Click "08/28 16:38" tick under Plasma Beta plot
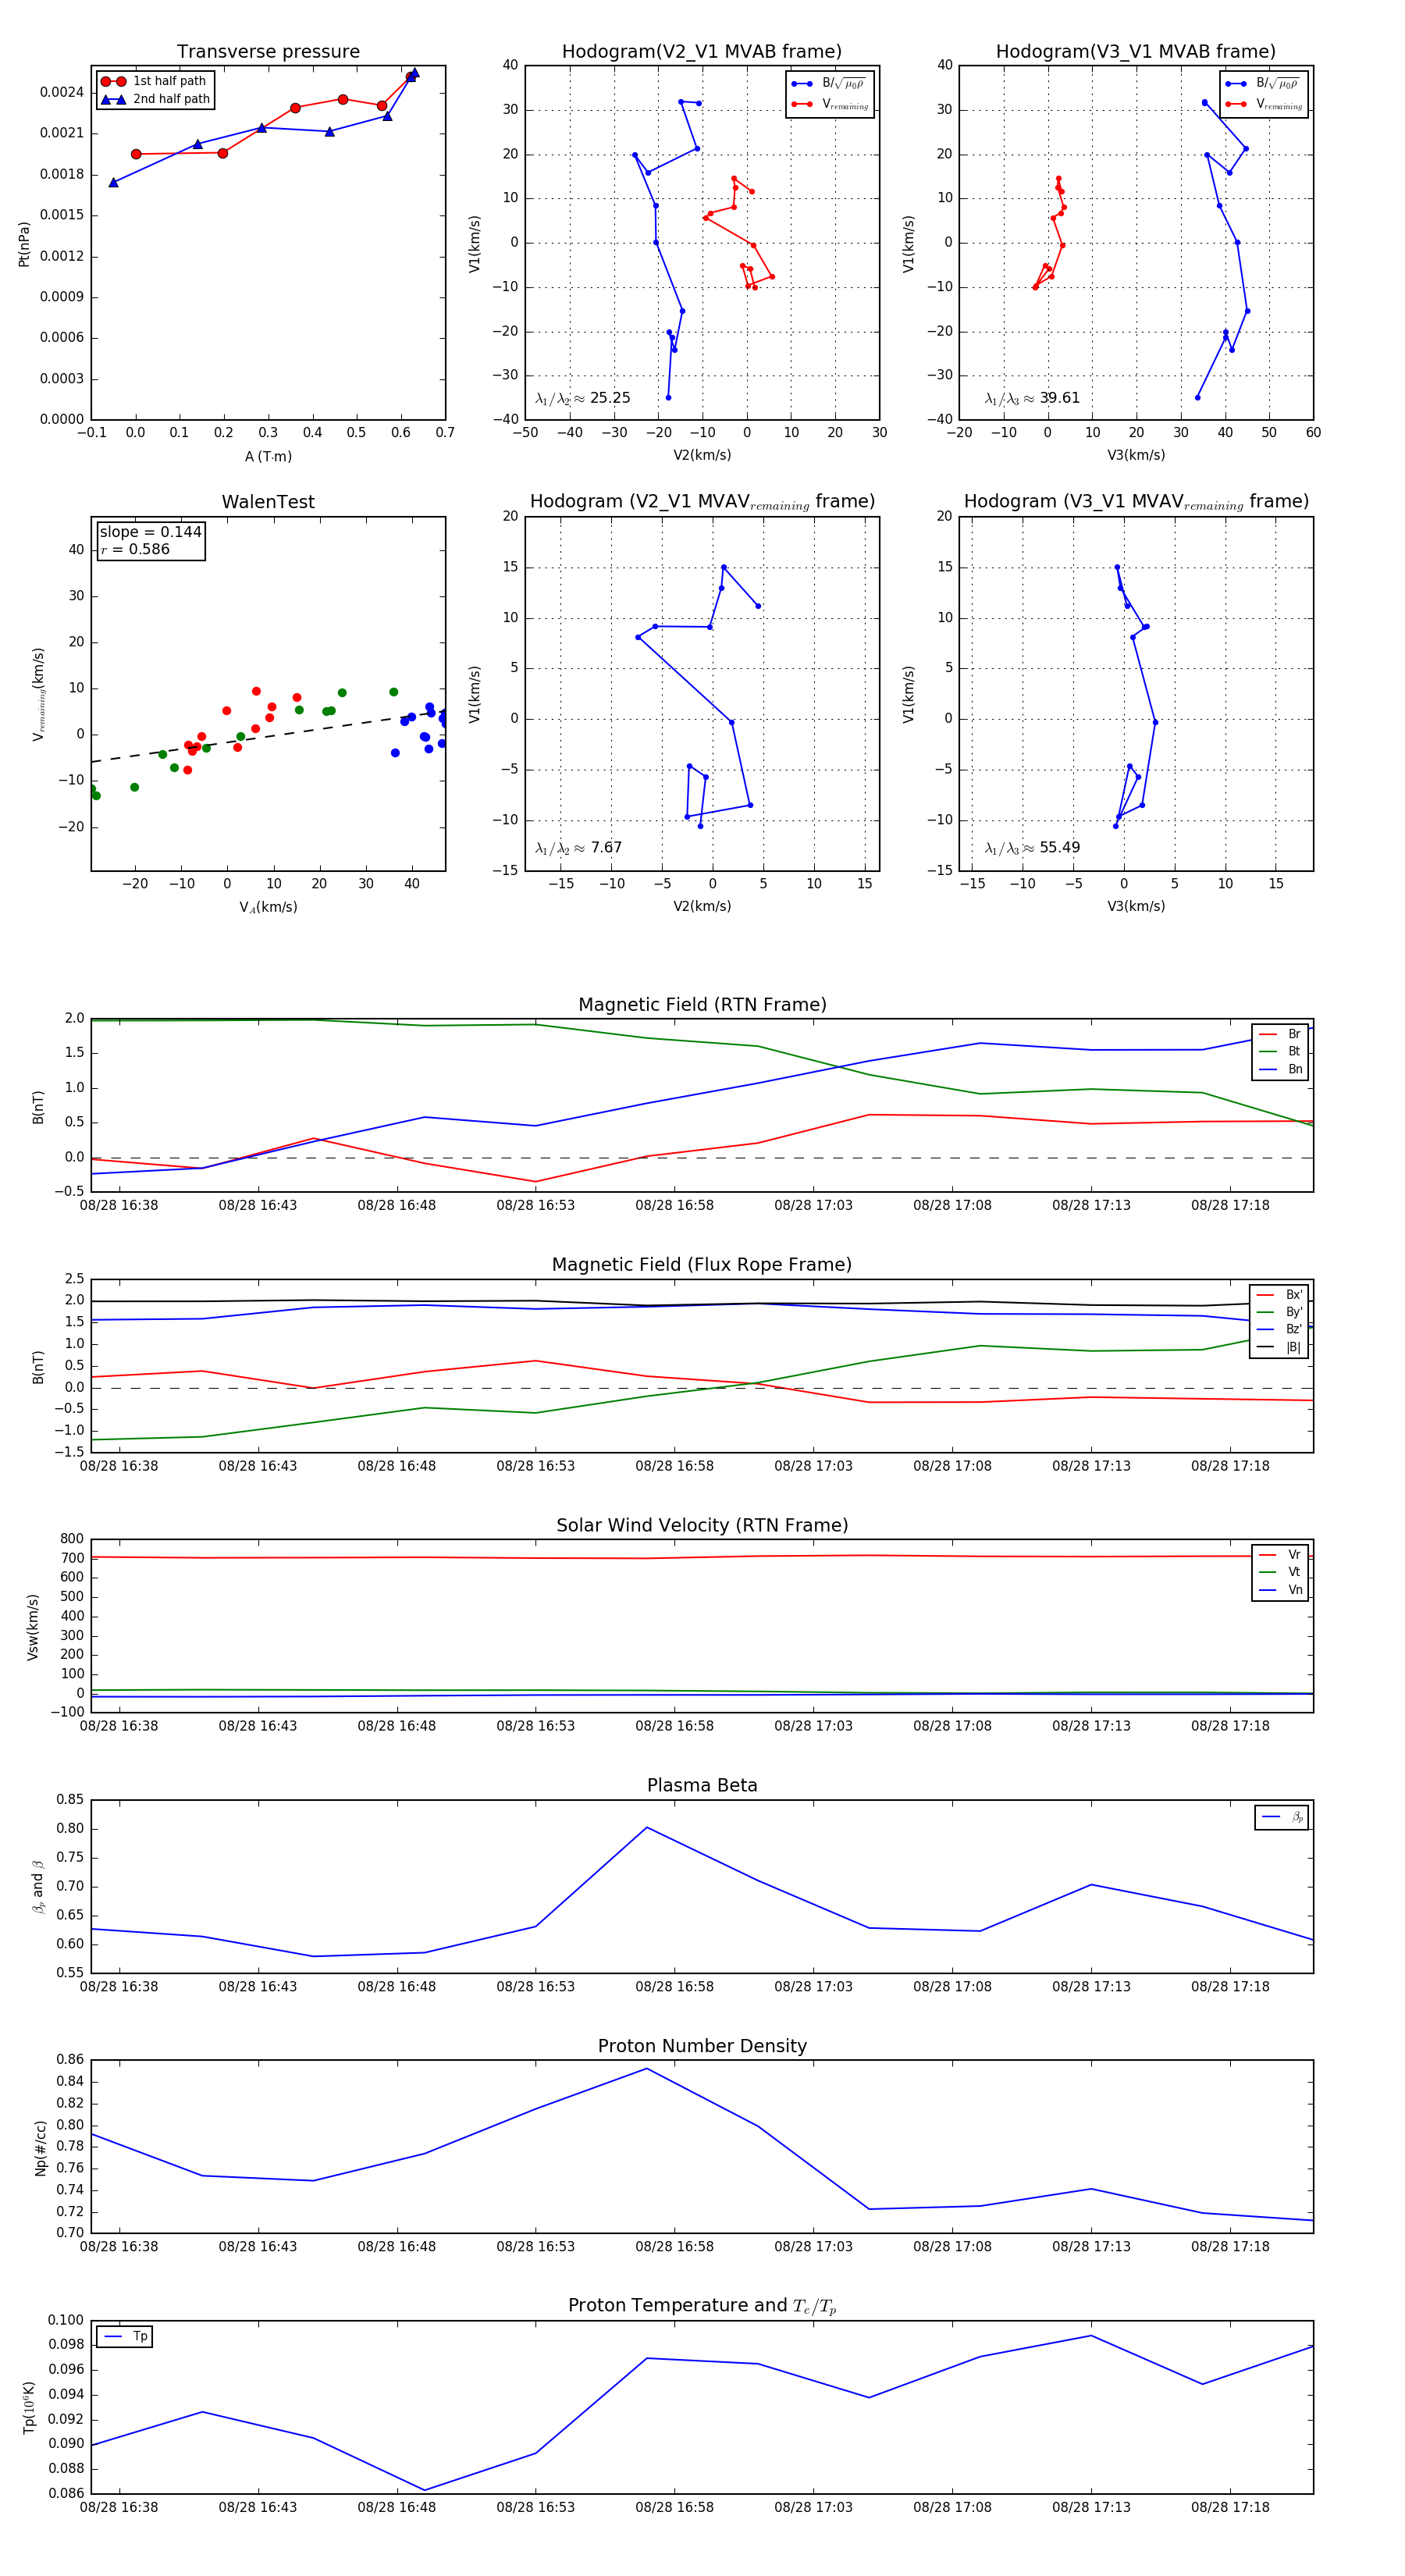 click(x=119, y=1986)
